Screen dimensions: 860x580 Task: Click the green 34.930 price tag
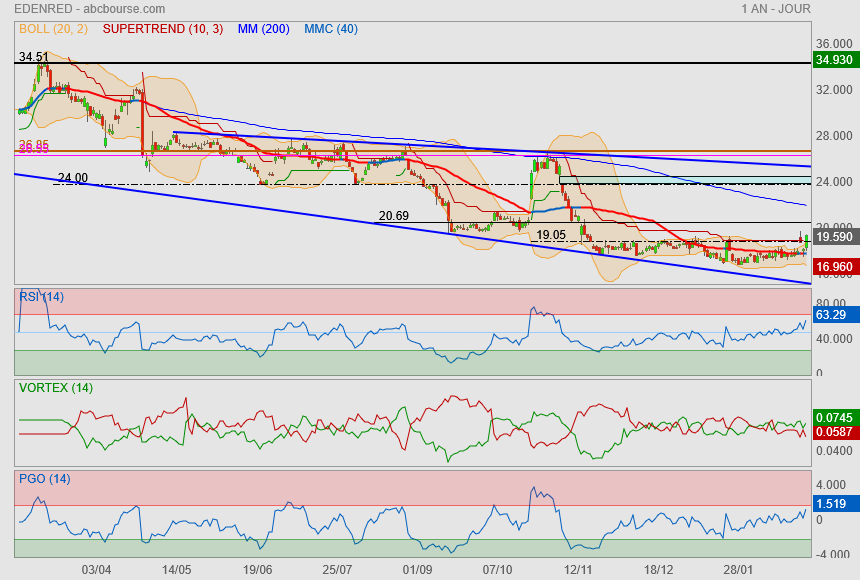click(833, 60)
